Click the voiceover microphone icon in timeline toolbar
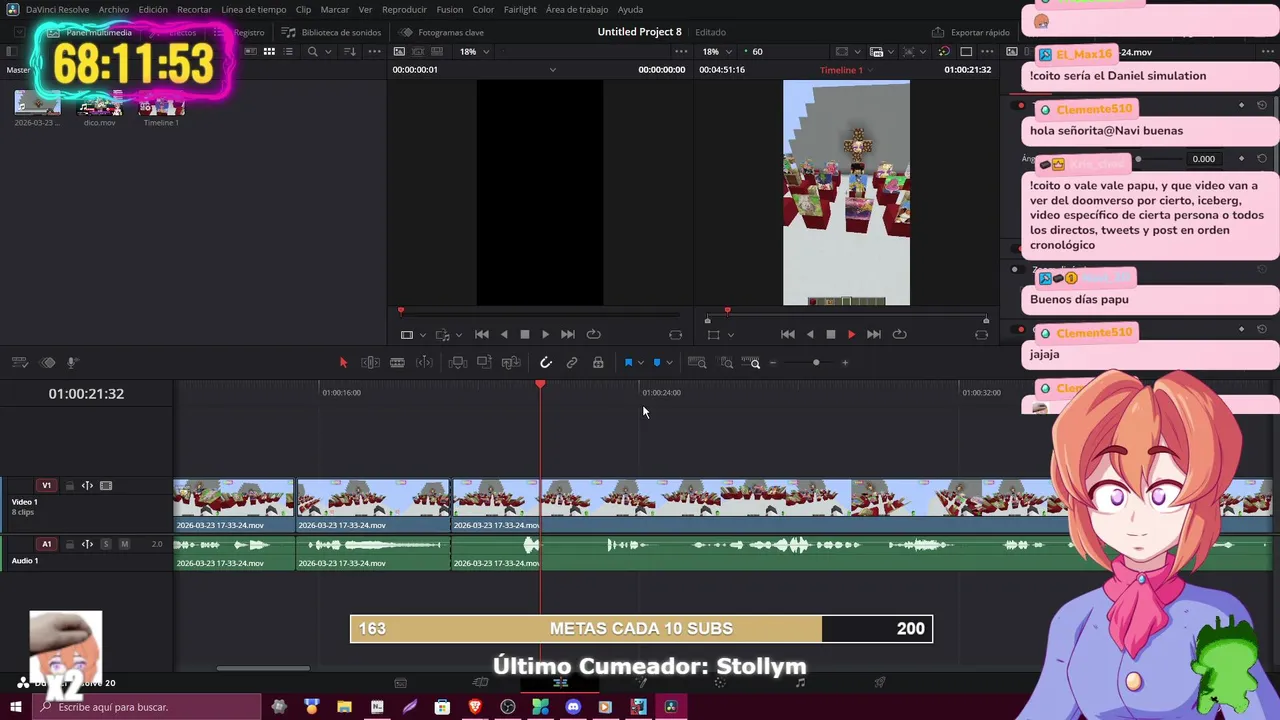The image size is (1280, 720). (x=72, y=363)
